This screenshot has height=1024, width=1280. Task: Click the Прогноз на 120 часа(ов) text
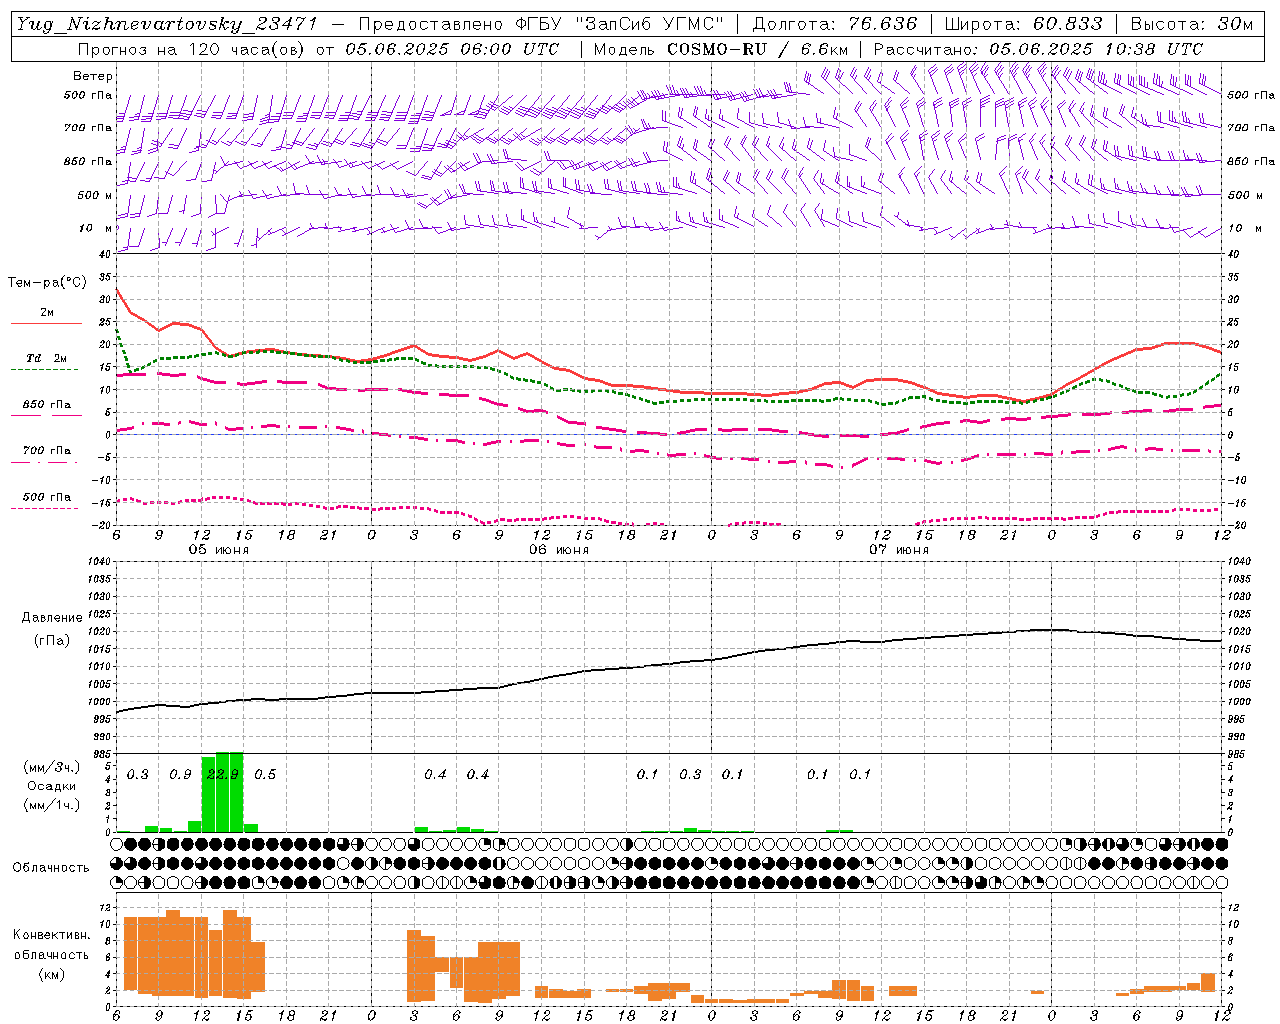[192, 49]
